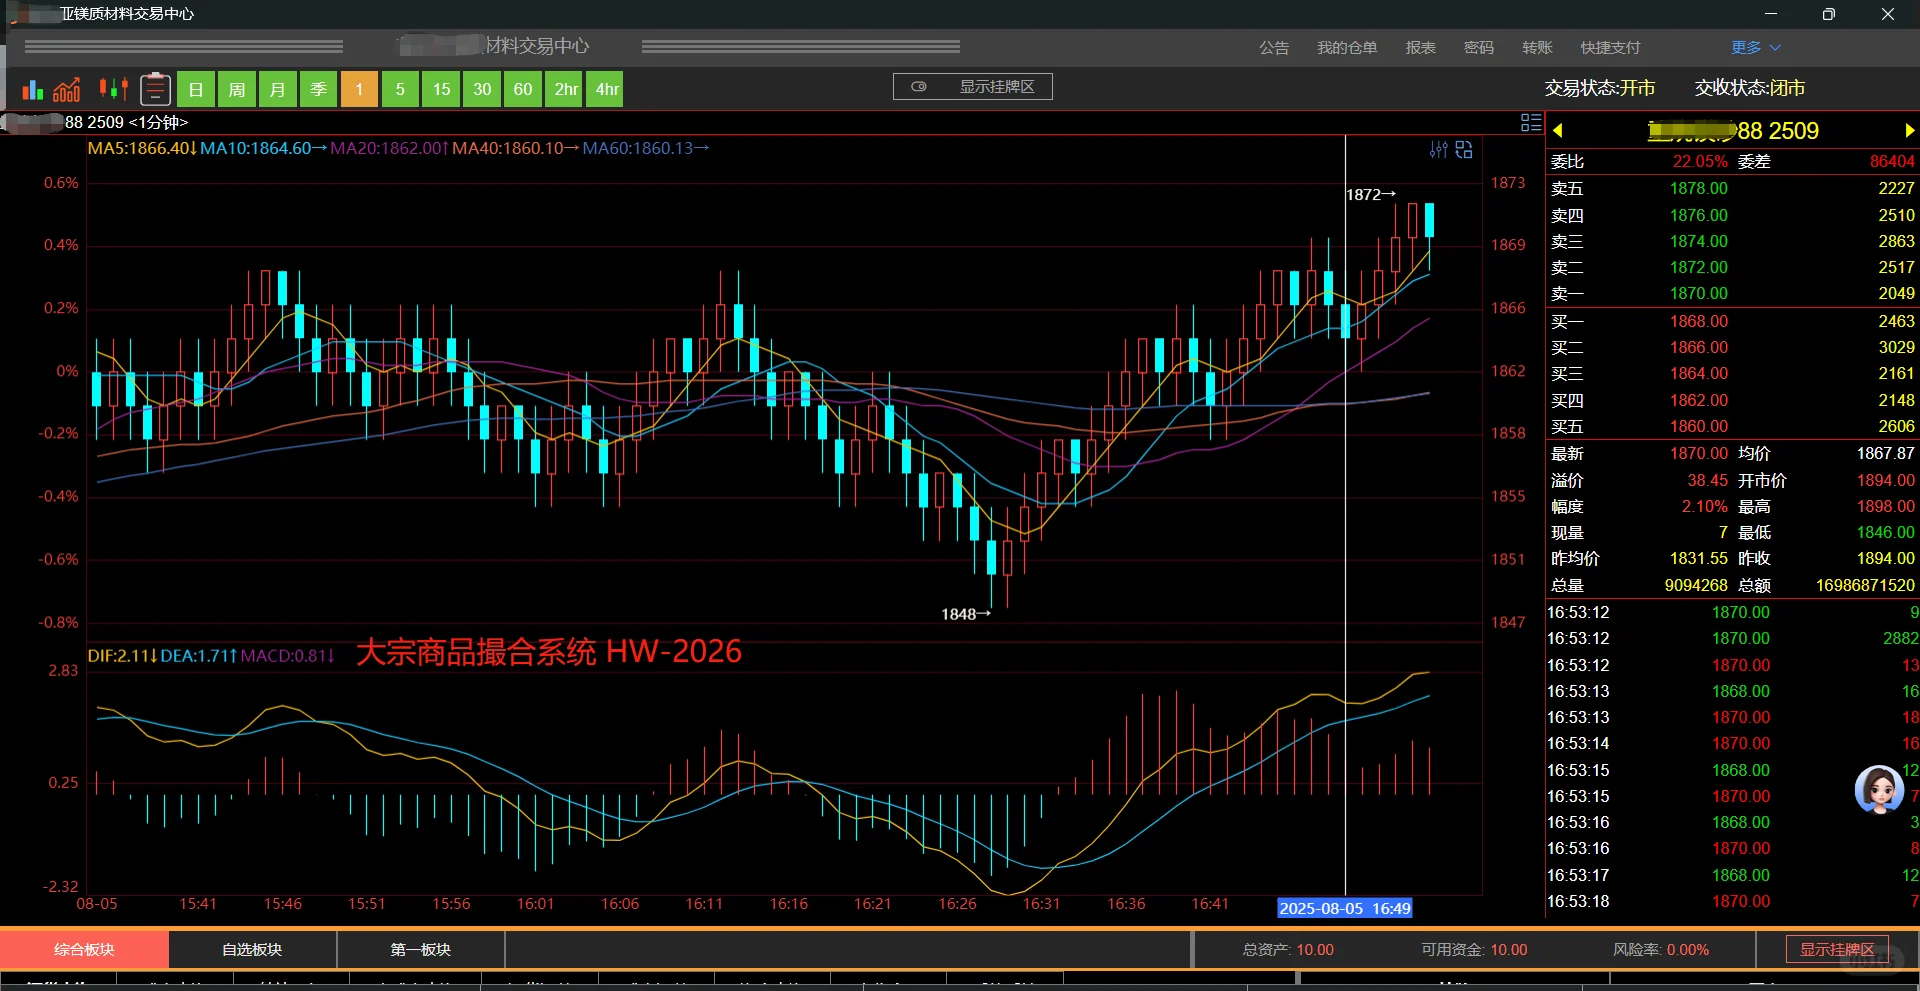Select the 1-minute period
Screen dimensions: 1920x991
359,89
